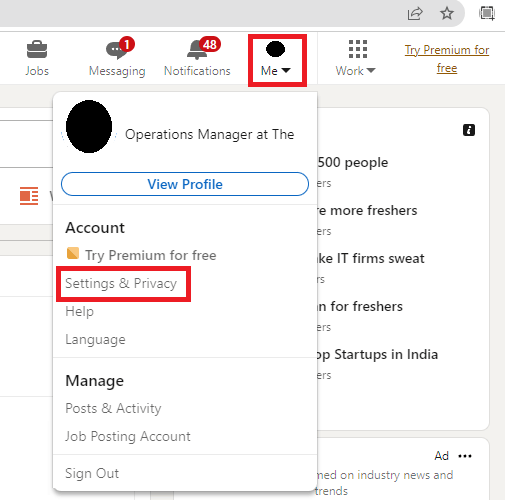Open the Messaging speech bubble icon
The width and height of the screenshot is (505, 500).
117,50
